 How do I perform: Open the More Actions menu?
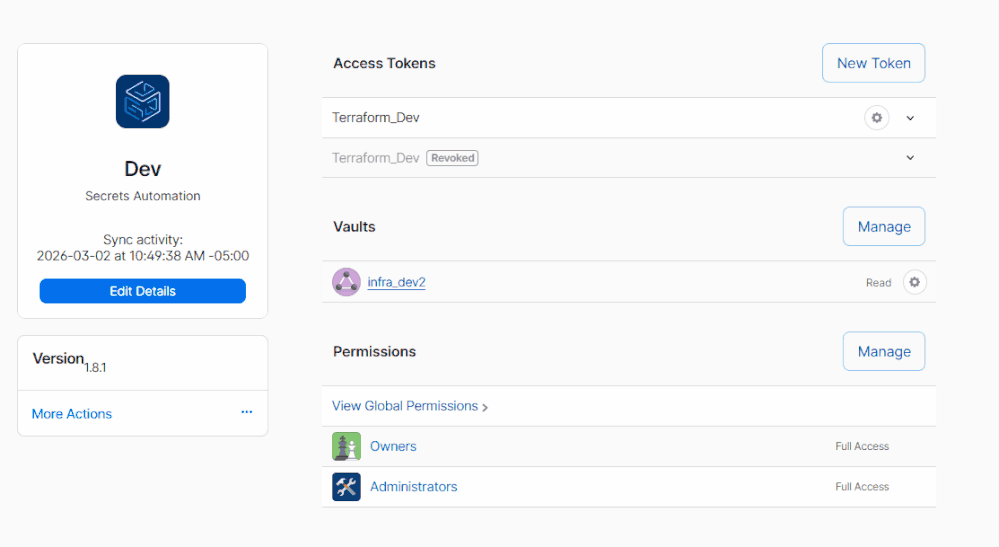[72, 414]
